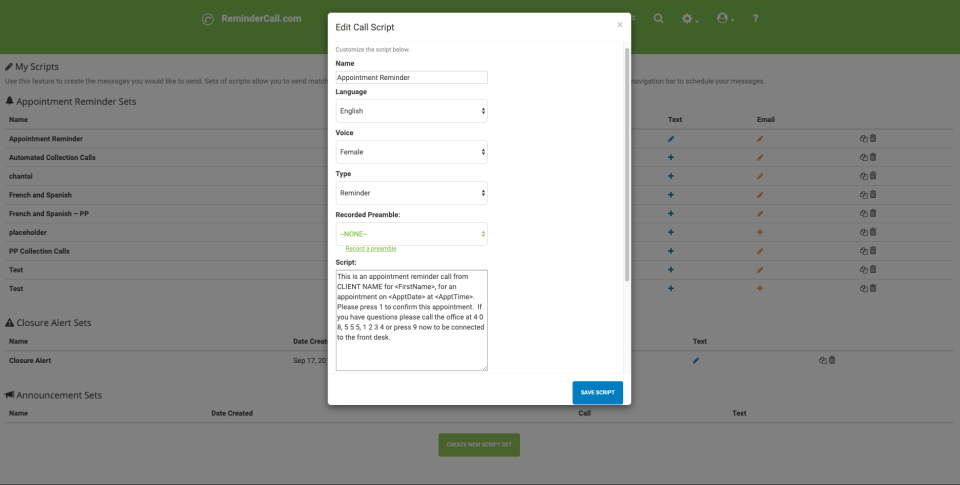Open the search icon in top navigation
This screenshot has height=485, width=960.
pos(658,18)
